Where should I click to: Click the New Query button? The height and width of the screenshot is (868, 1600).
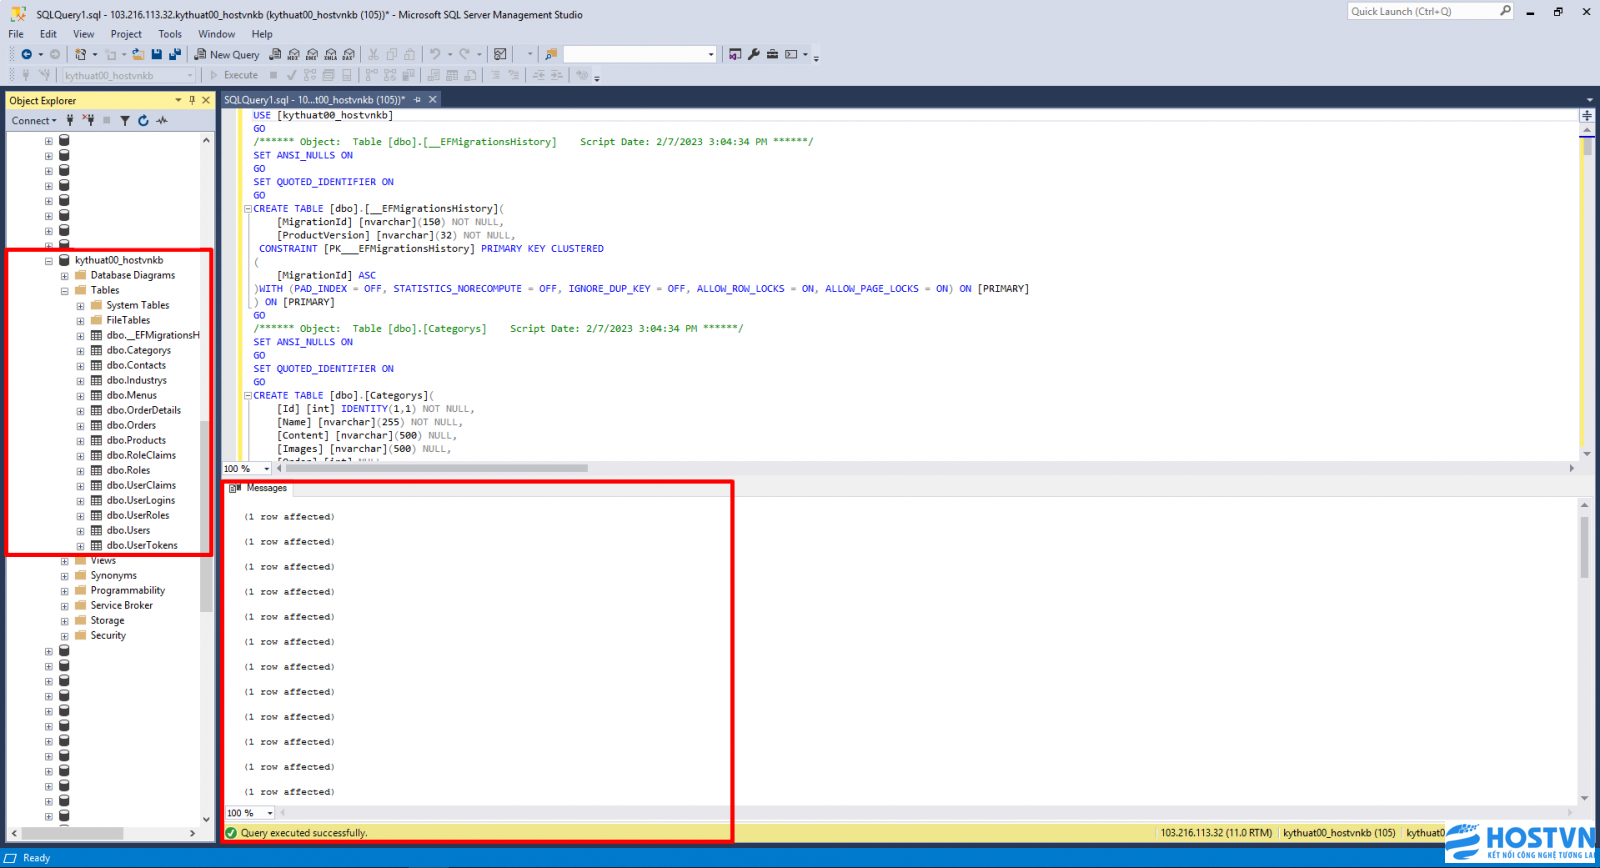click(227, 54)
